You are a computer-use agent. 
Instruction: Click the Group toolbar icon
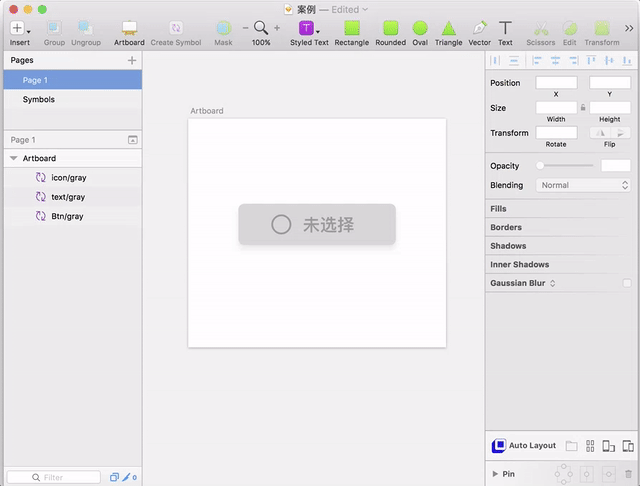54,28
